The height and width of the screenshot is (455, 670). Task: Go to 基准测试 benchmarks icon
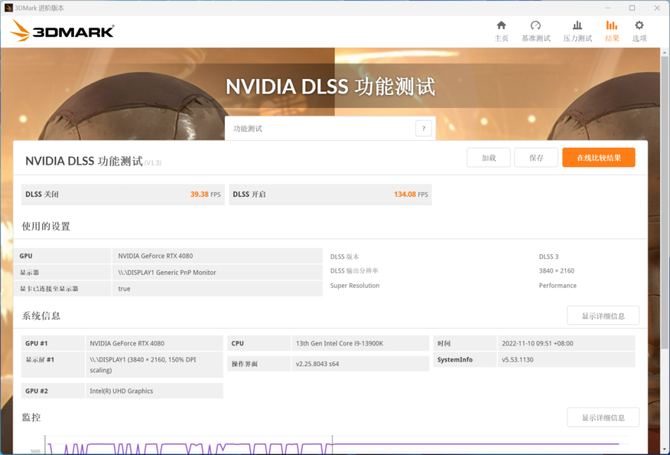(x=536, y=30)
